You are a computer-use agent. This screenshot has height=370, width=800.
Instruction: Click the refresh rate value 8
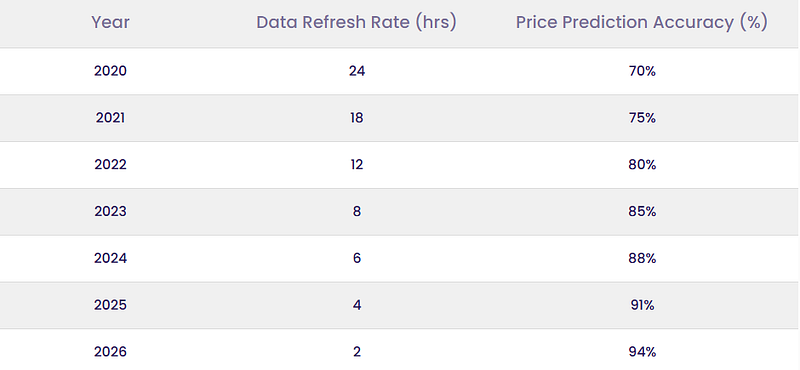point(357,211)
